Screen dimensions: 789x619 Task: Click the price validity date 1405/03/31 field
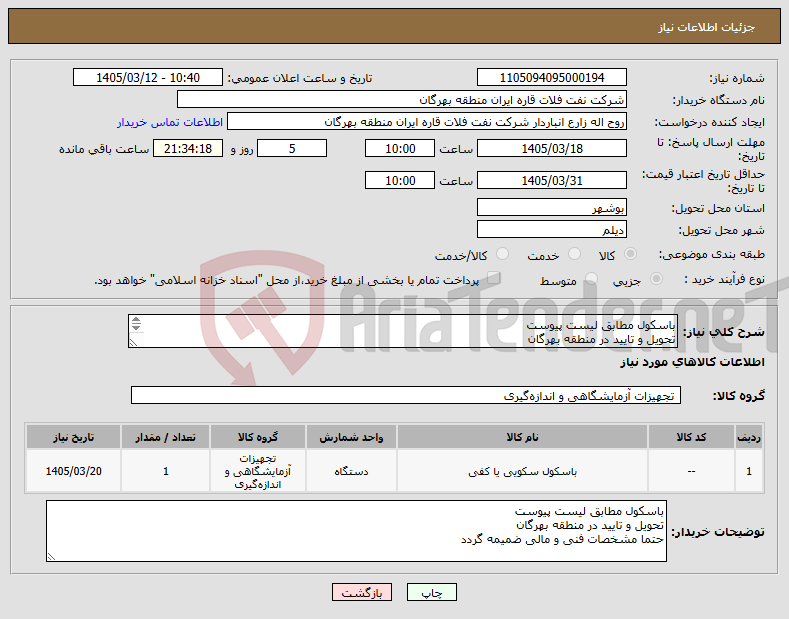tap(551, 181)
